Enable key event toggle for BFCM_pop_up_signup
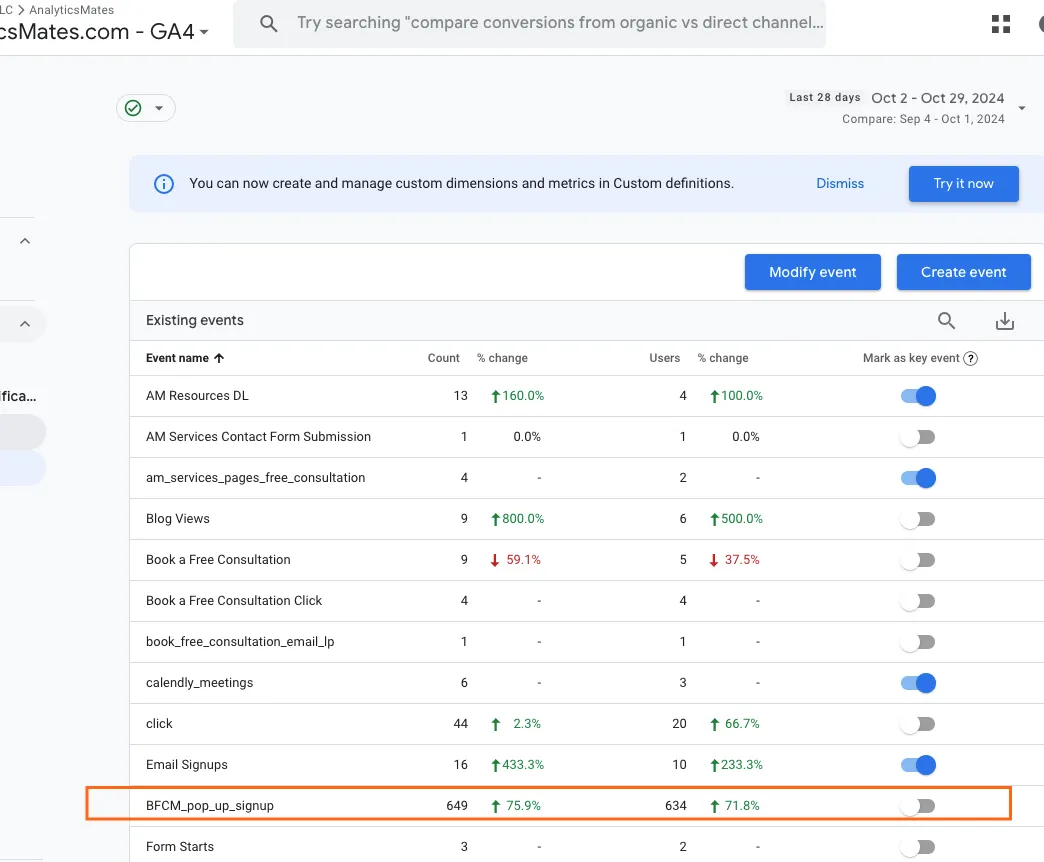The width and height of the screenshot is (1044, 862). pos(918,806)
